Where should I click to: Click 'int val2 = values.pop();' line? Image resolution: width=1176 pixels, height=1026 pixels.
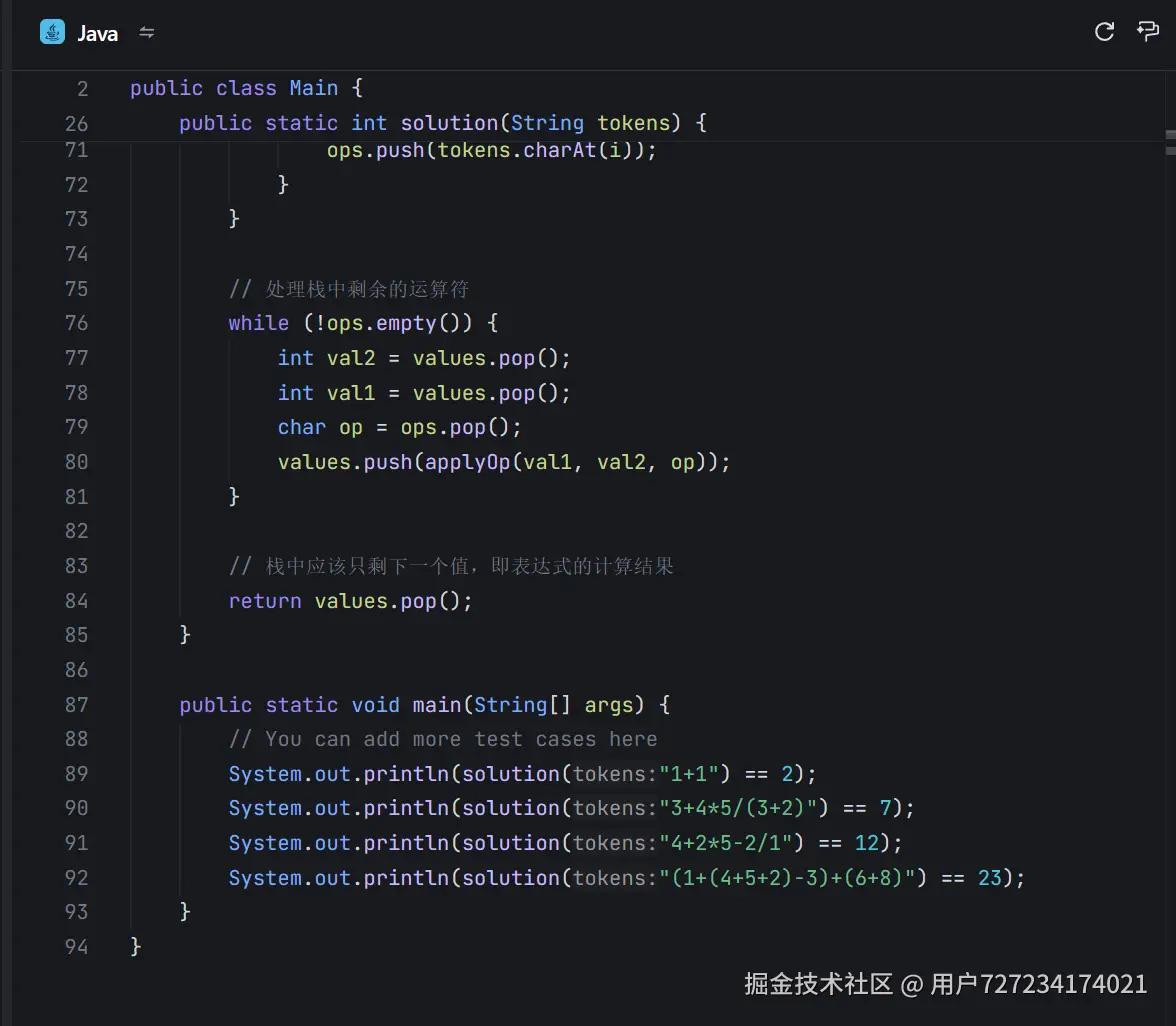click(424, 358)
